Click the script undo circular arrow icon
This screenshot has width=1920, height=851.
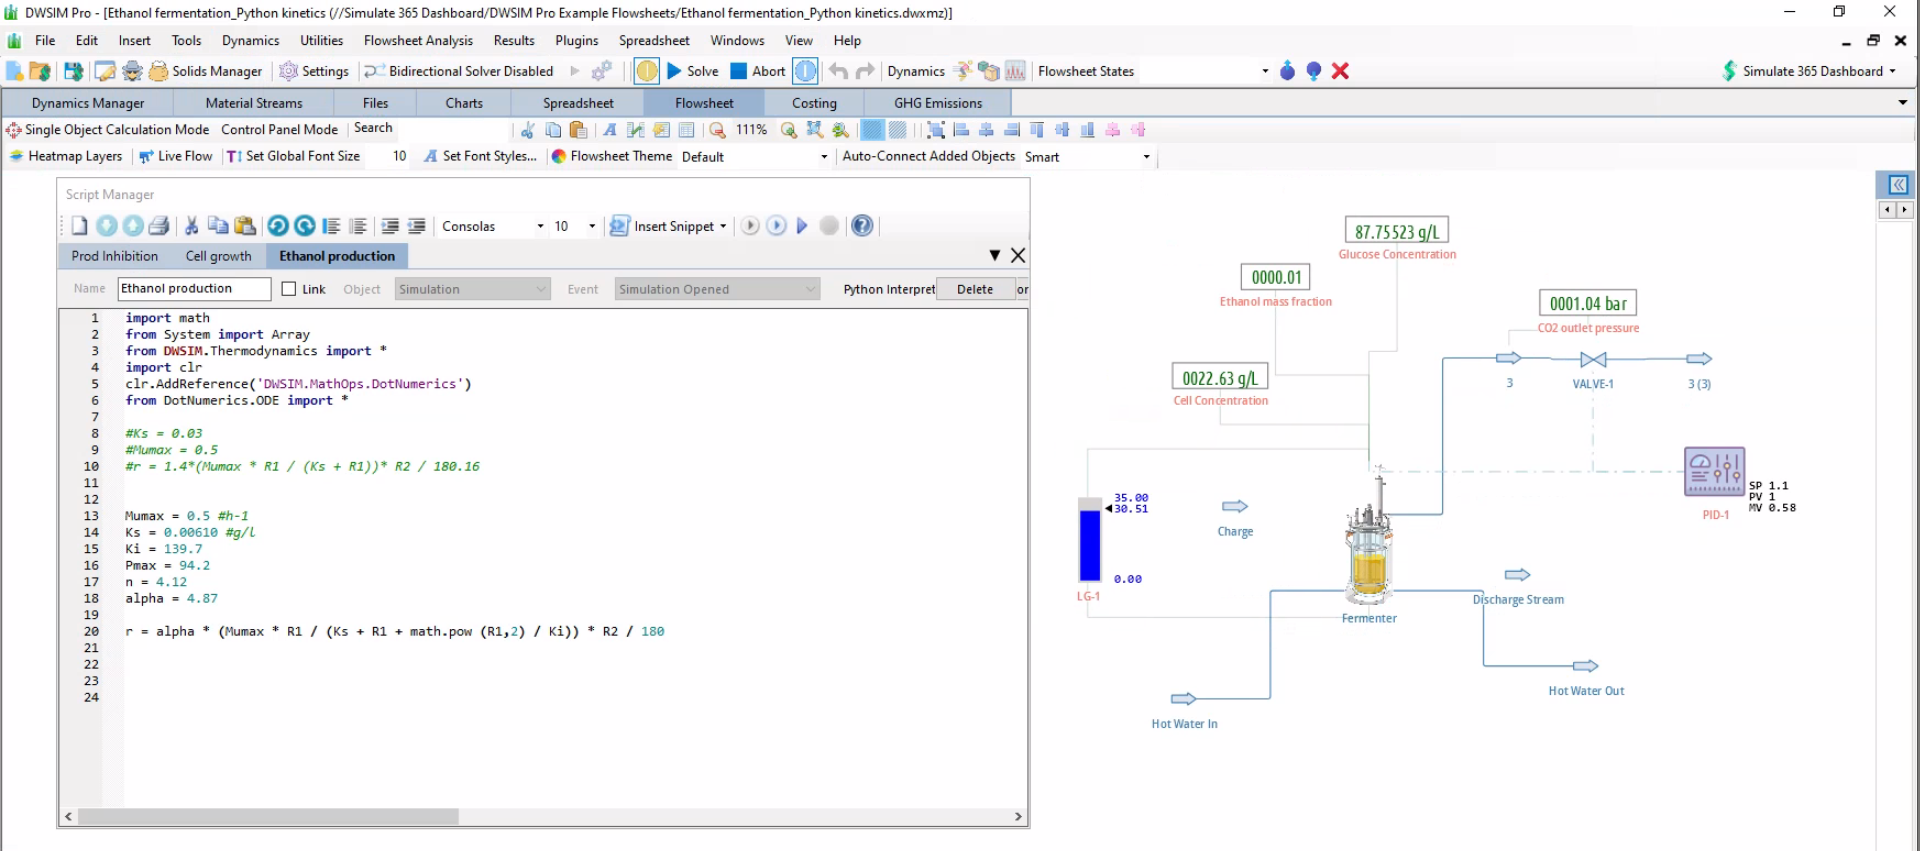(278, 226)
